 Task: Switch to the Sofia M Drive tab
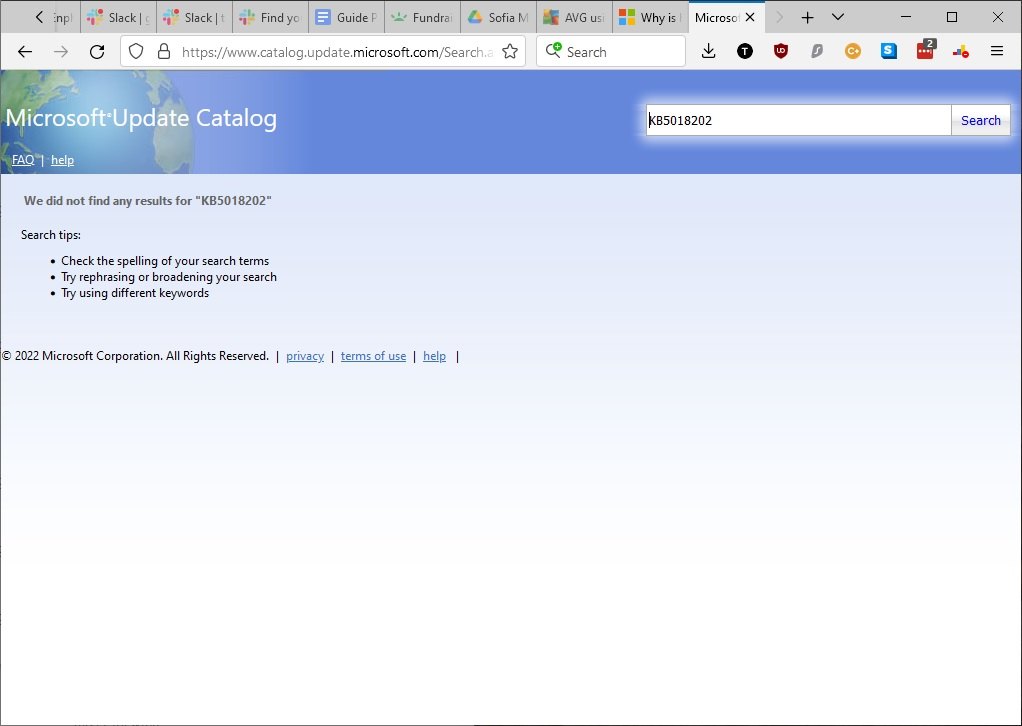coord(499,18)
